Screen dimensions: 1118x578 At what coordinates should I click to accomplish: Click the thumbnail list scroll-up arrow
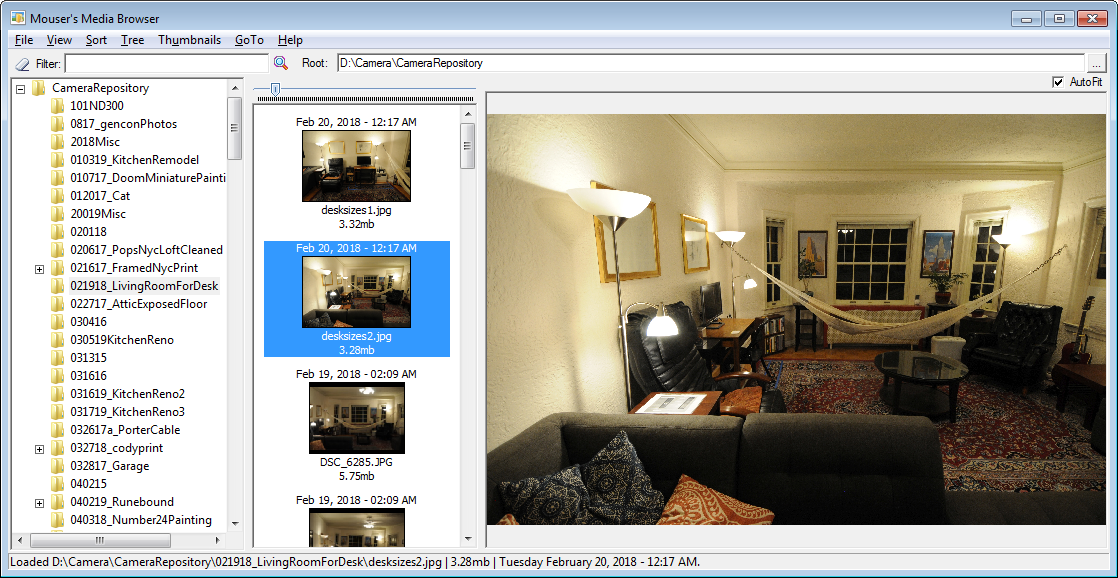click(x=468, y=114)
